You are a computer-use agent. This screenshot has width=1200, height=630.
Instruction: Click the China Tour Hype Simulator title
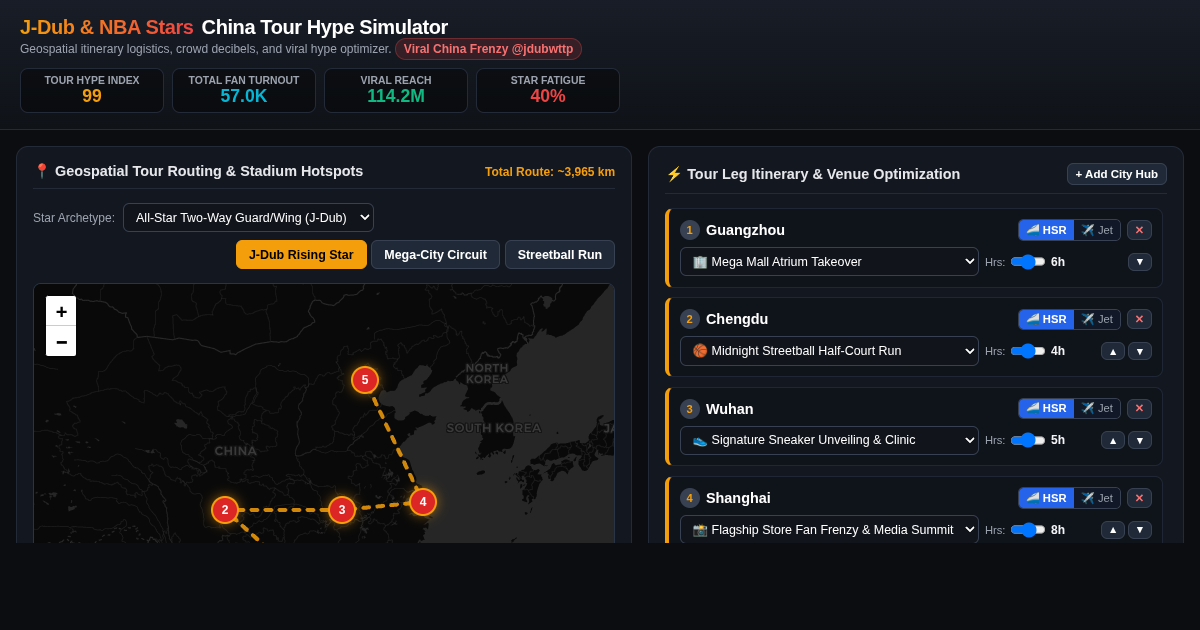[325, 27]
